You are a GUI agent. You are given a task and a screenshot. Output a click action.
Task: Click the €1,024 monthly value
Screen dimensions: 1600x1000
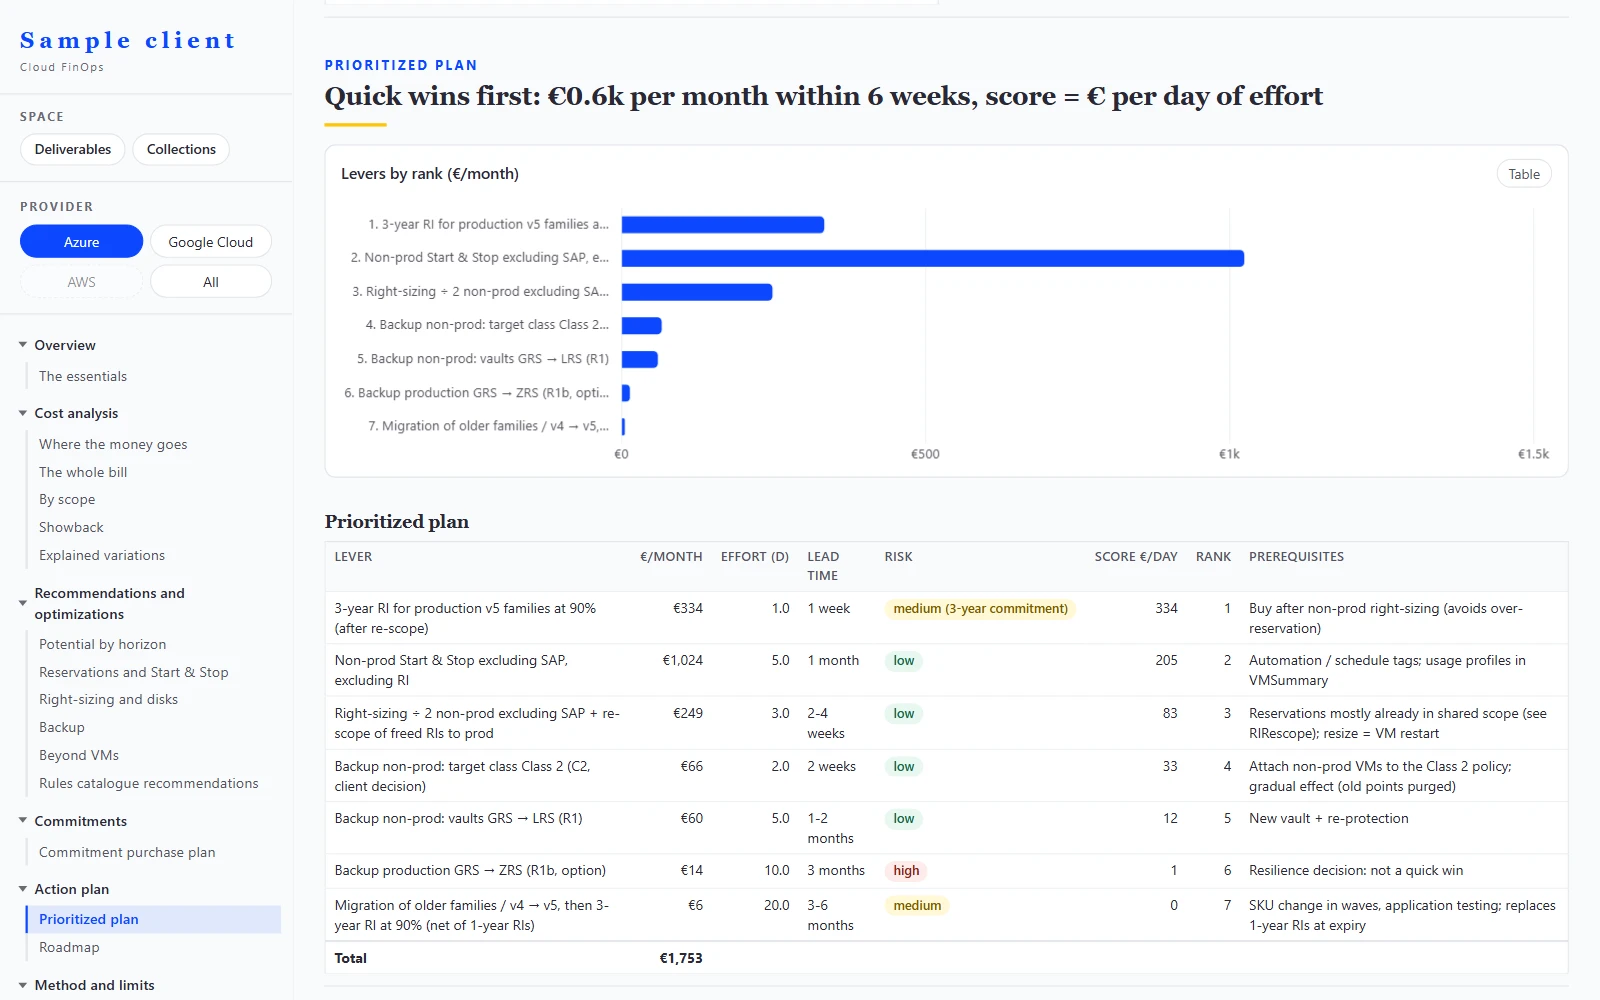point(682,660)
